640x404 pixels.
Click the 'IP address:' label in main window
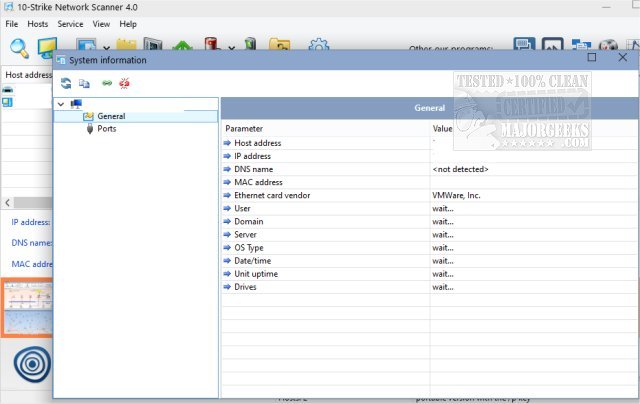point(31,222)
